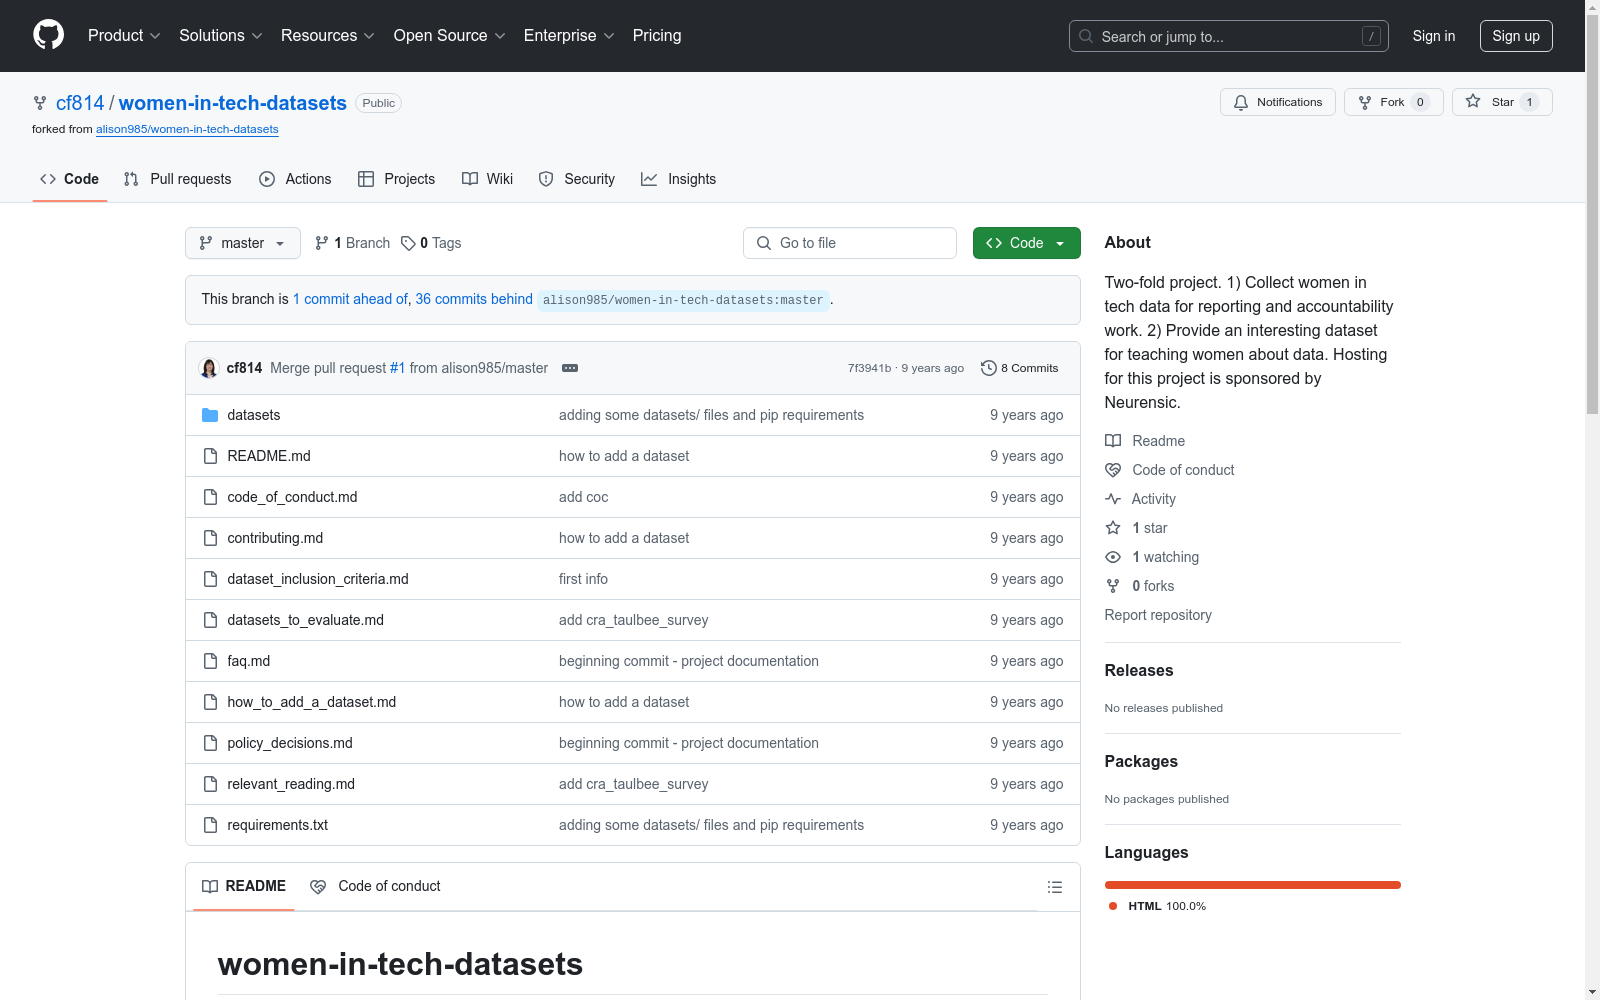1600x1000 pixels.
Task: Open the Pricing link
Action: tap(657, 36)
